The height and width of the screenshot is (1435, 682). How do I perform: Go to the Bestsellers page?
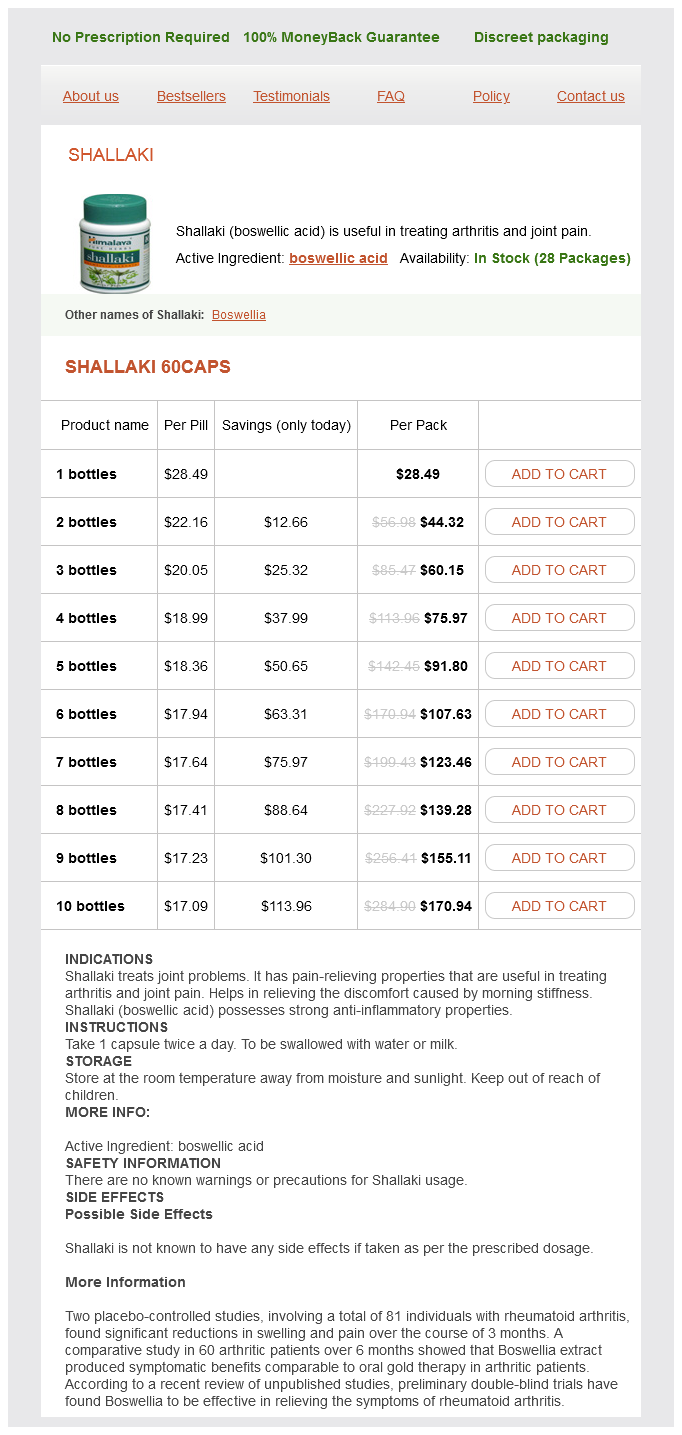(x=191, y=96)
